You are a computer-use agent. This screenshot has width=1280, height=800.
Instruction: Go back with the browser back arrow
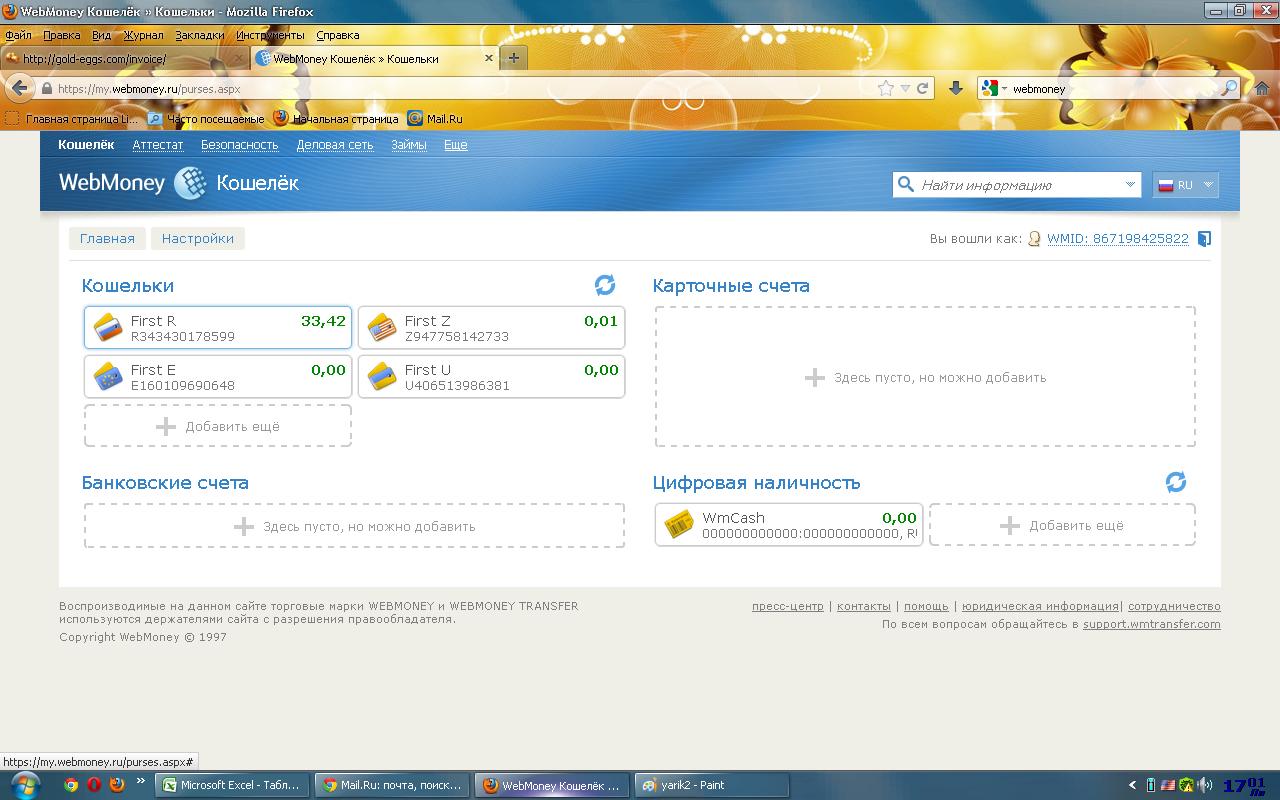point(20,88)
